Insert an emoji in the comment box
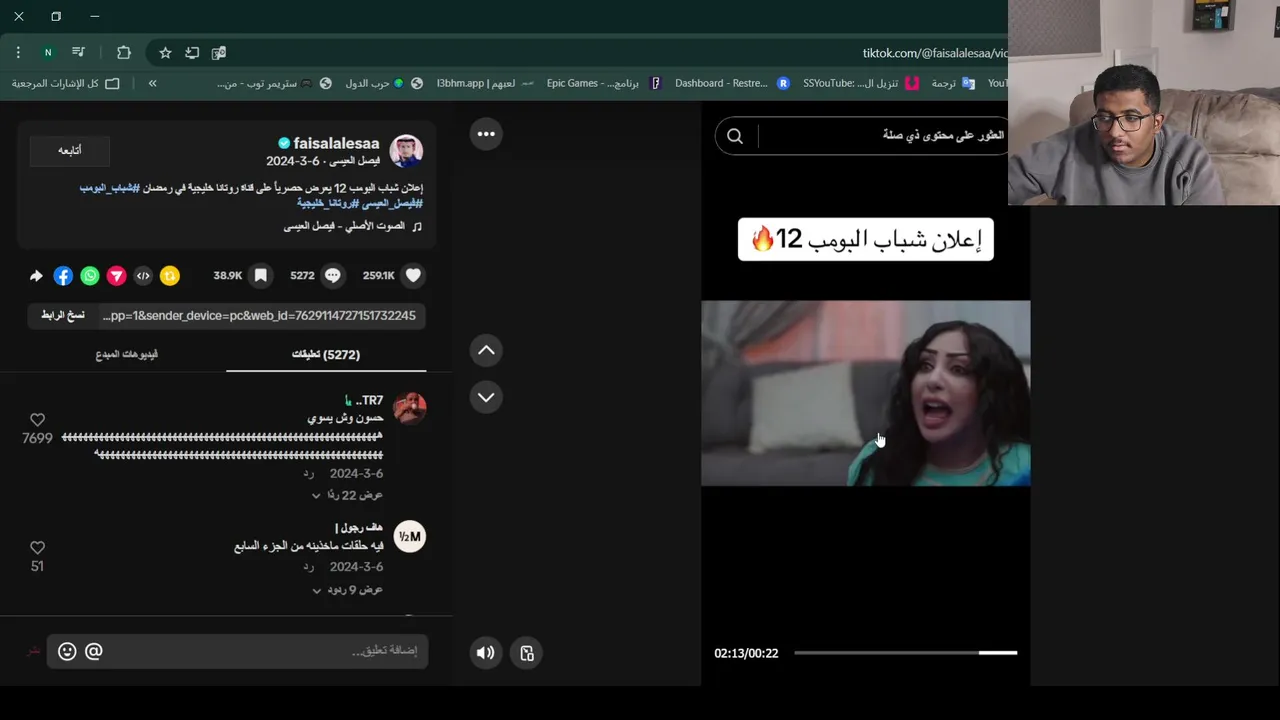This screenshot has width=1280, height=720. (67, 652)
